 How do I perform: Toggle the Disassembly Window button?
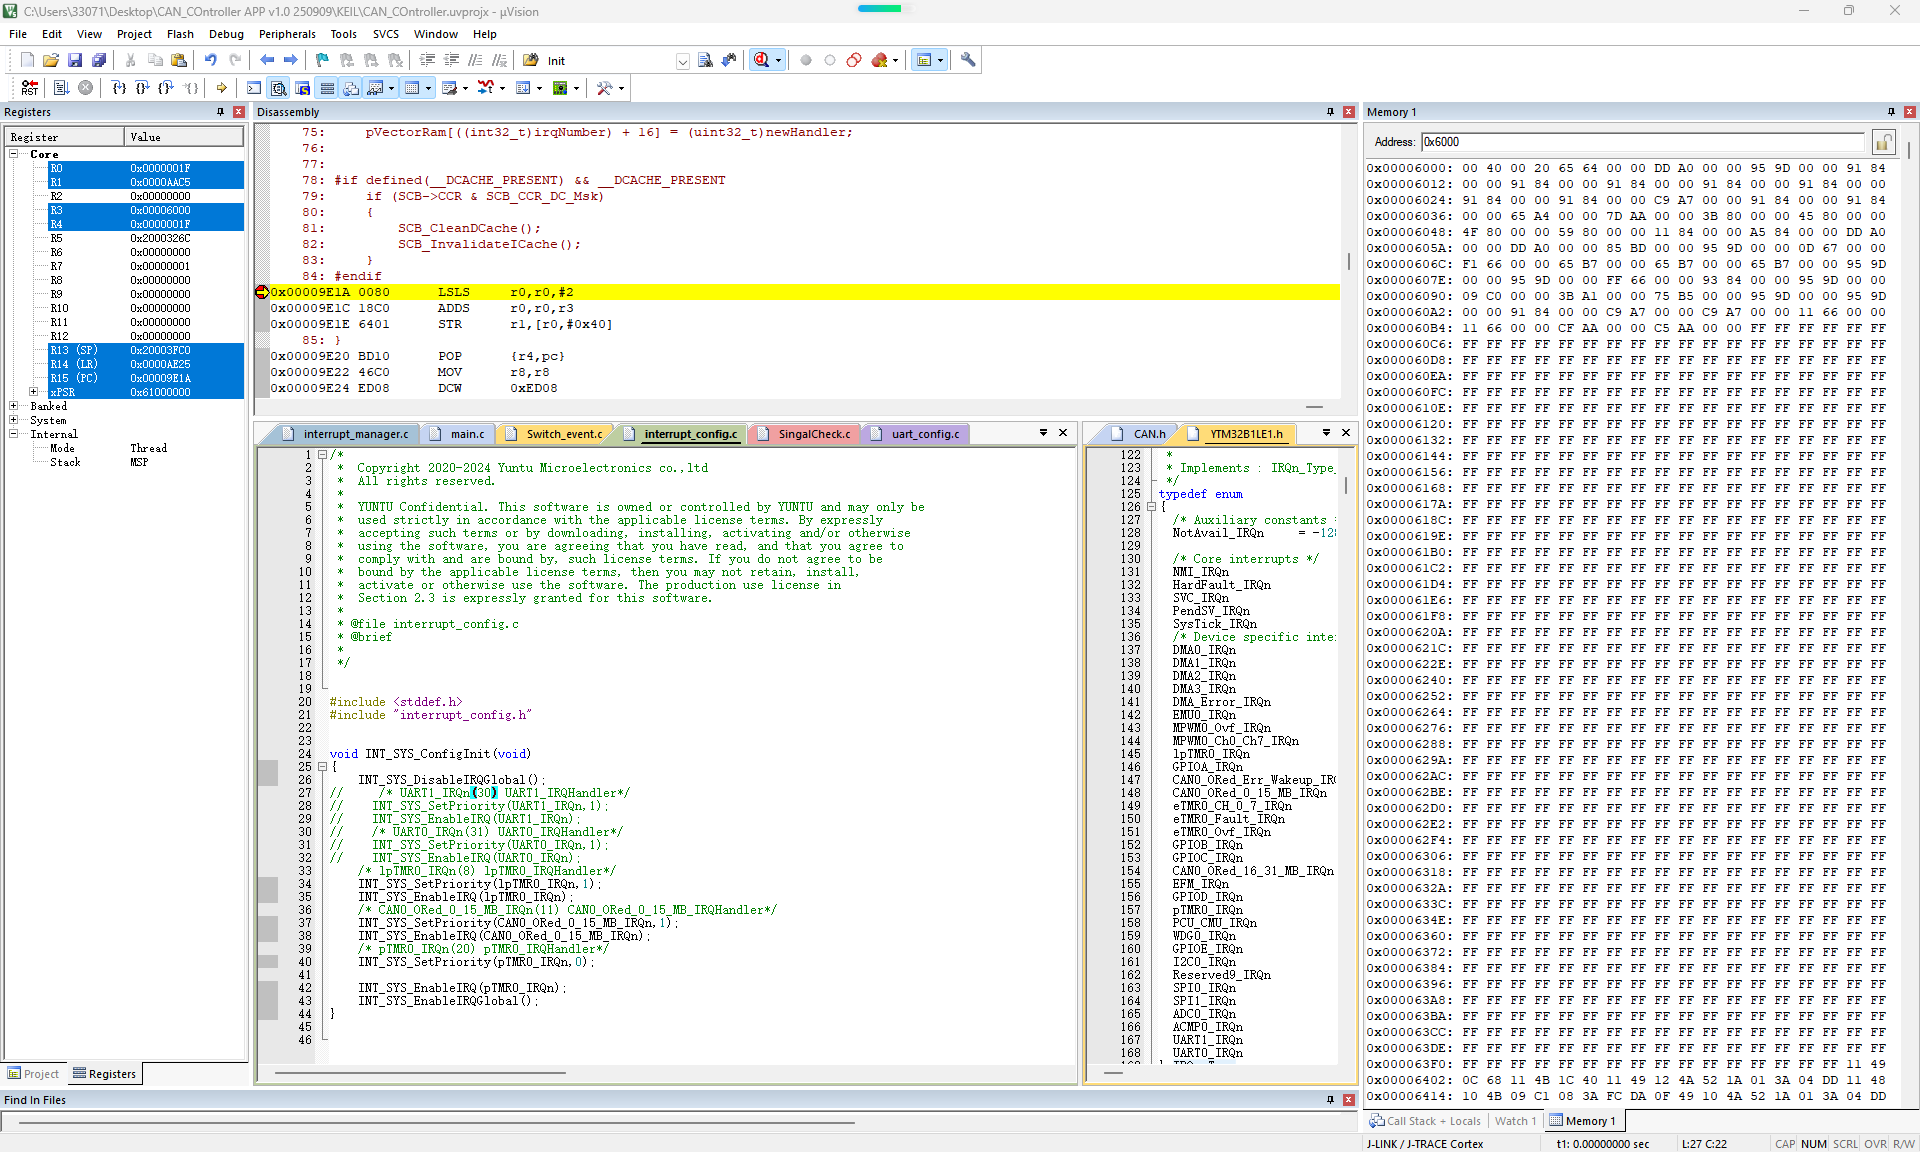coord(279,88)
